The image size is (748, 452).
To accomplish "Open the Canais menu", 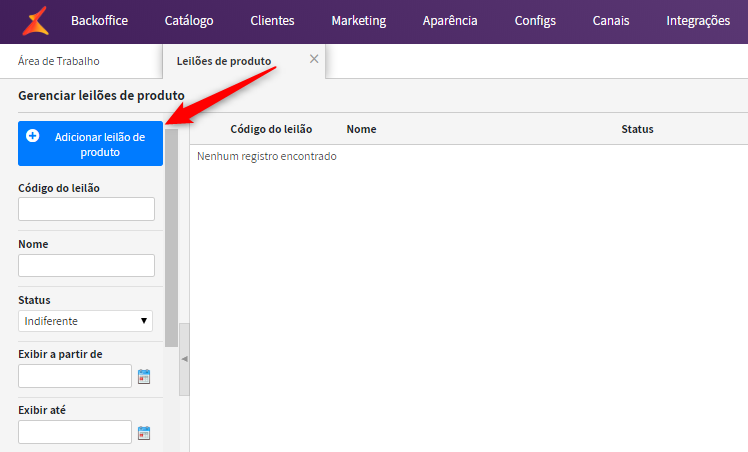I will [x=611, y=21].
